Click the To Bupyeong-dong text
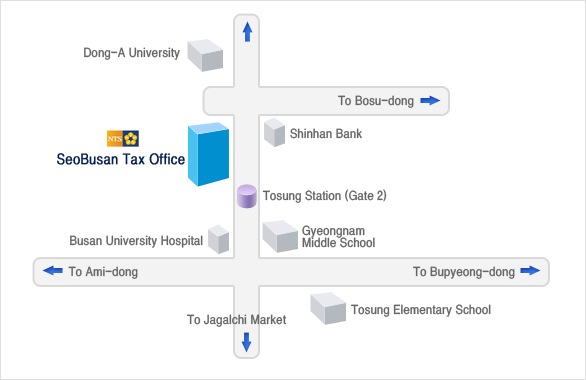 (464, 272)
